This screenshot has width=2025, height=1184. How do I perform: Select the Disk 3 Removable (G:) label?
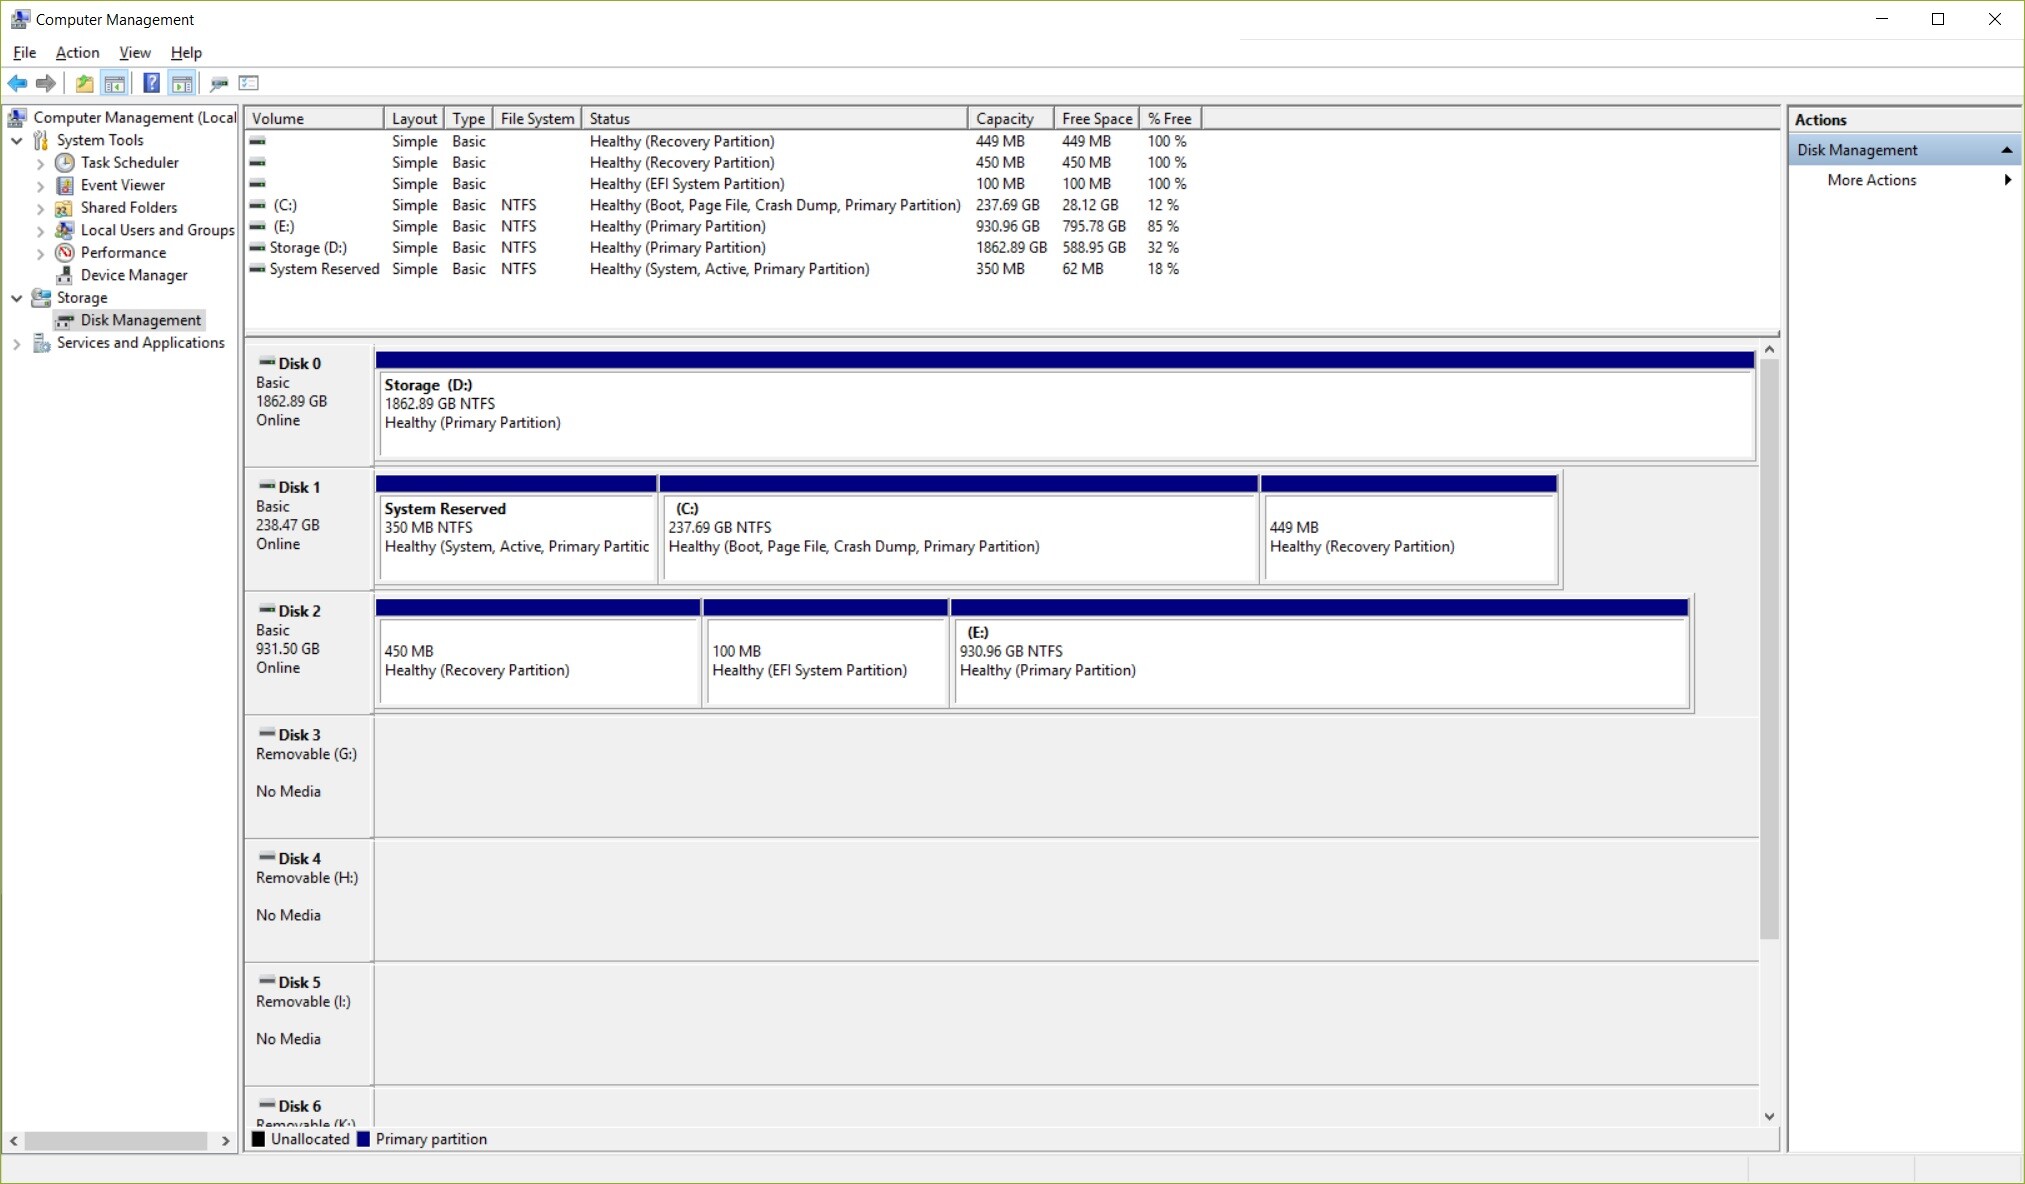(309, 776)
